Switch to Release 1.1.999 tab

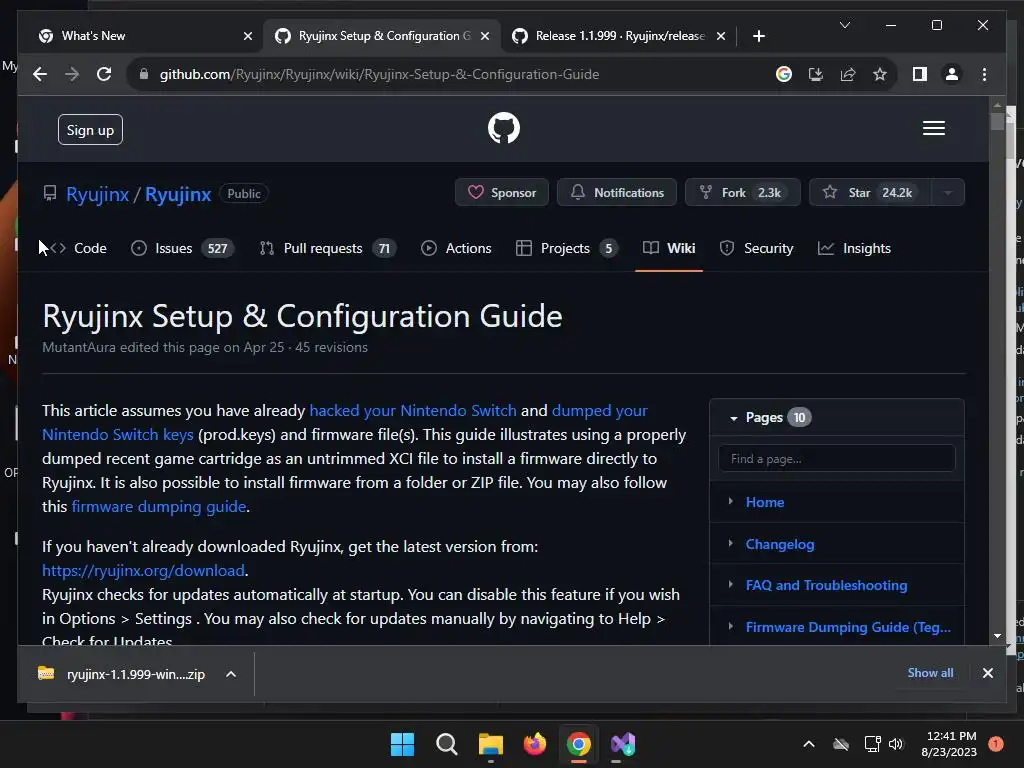[x=619, y=36]
